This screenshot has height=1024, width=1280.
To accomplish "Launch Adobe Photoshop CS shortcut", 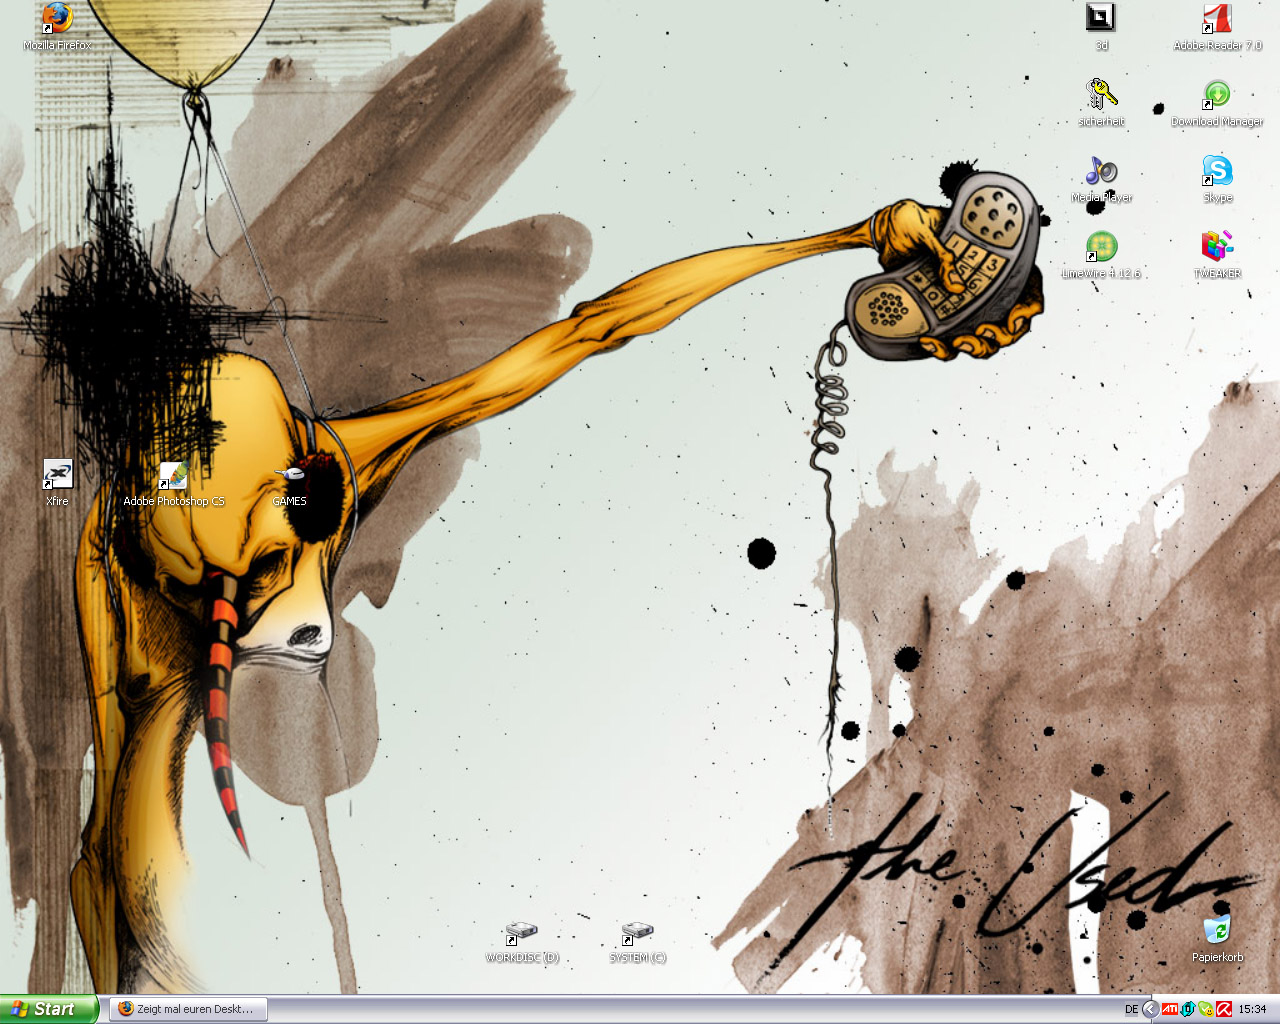I will pos(174,483).
